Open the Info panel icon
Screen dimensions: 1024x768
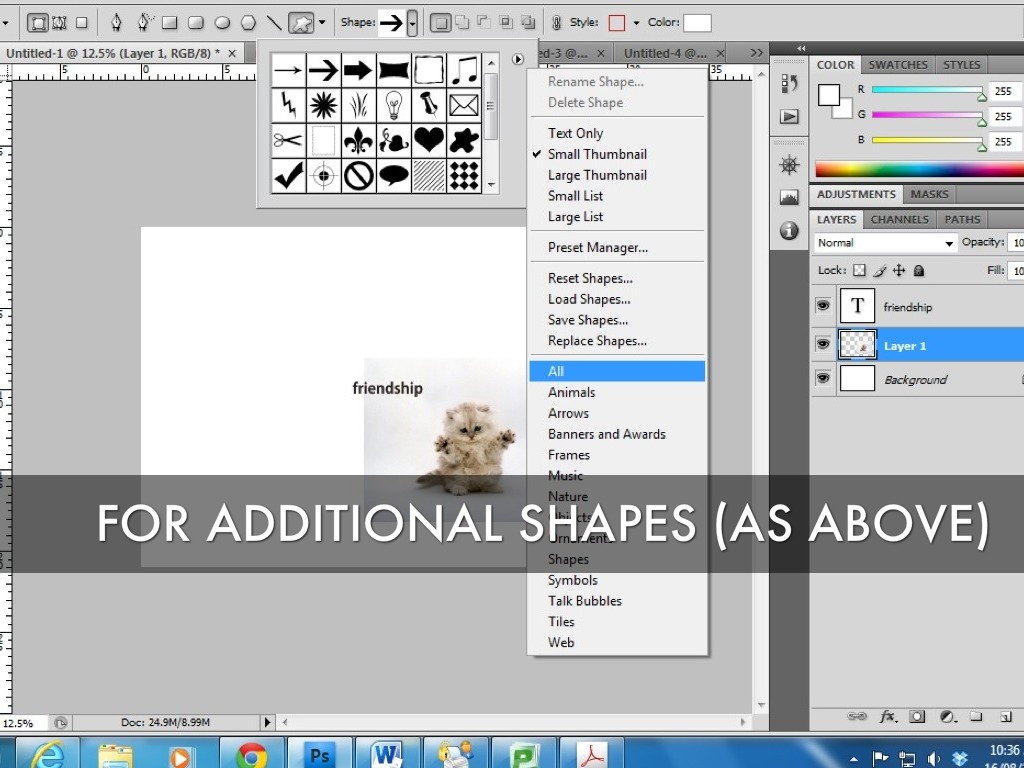(x=789, y=231)
